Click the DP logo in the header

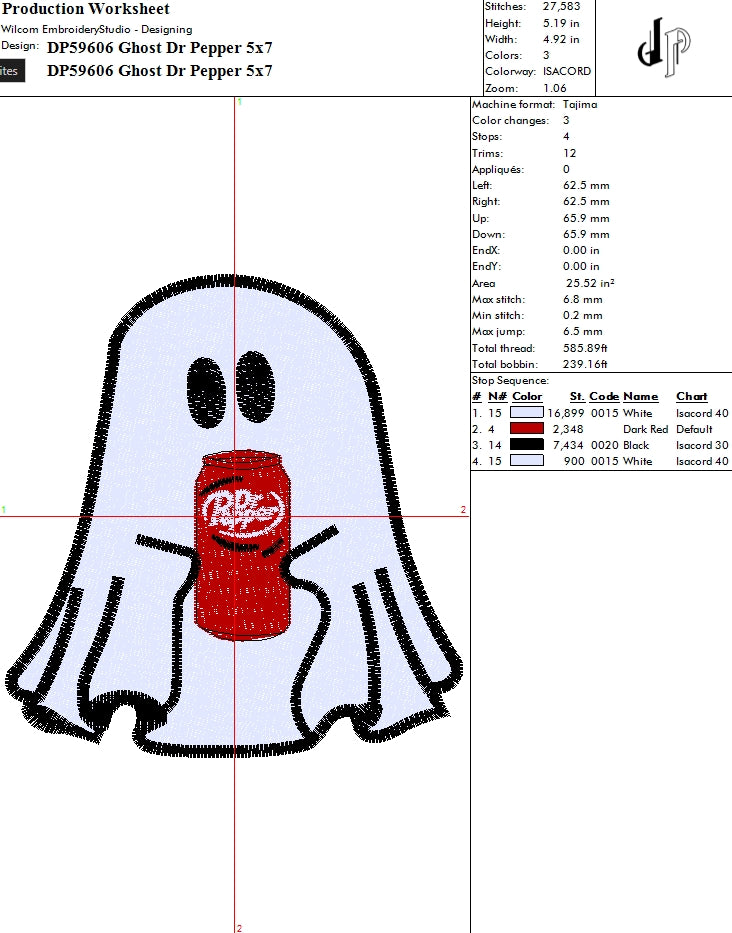tap(664, 47)
